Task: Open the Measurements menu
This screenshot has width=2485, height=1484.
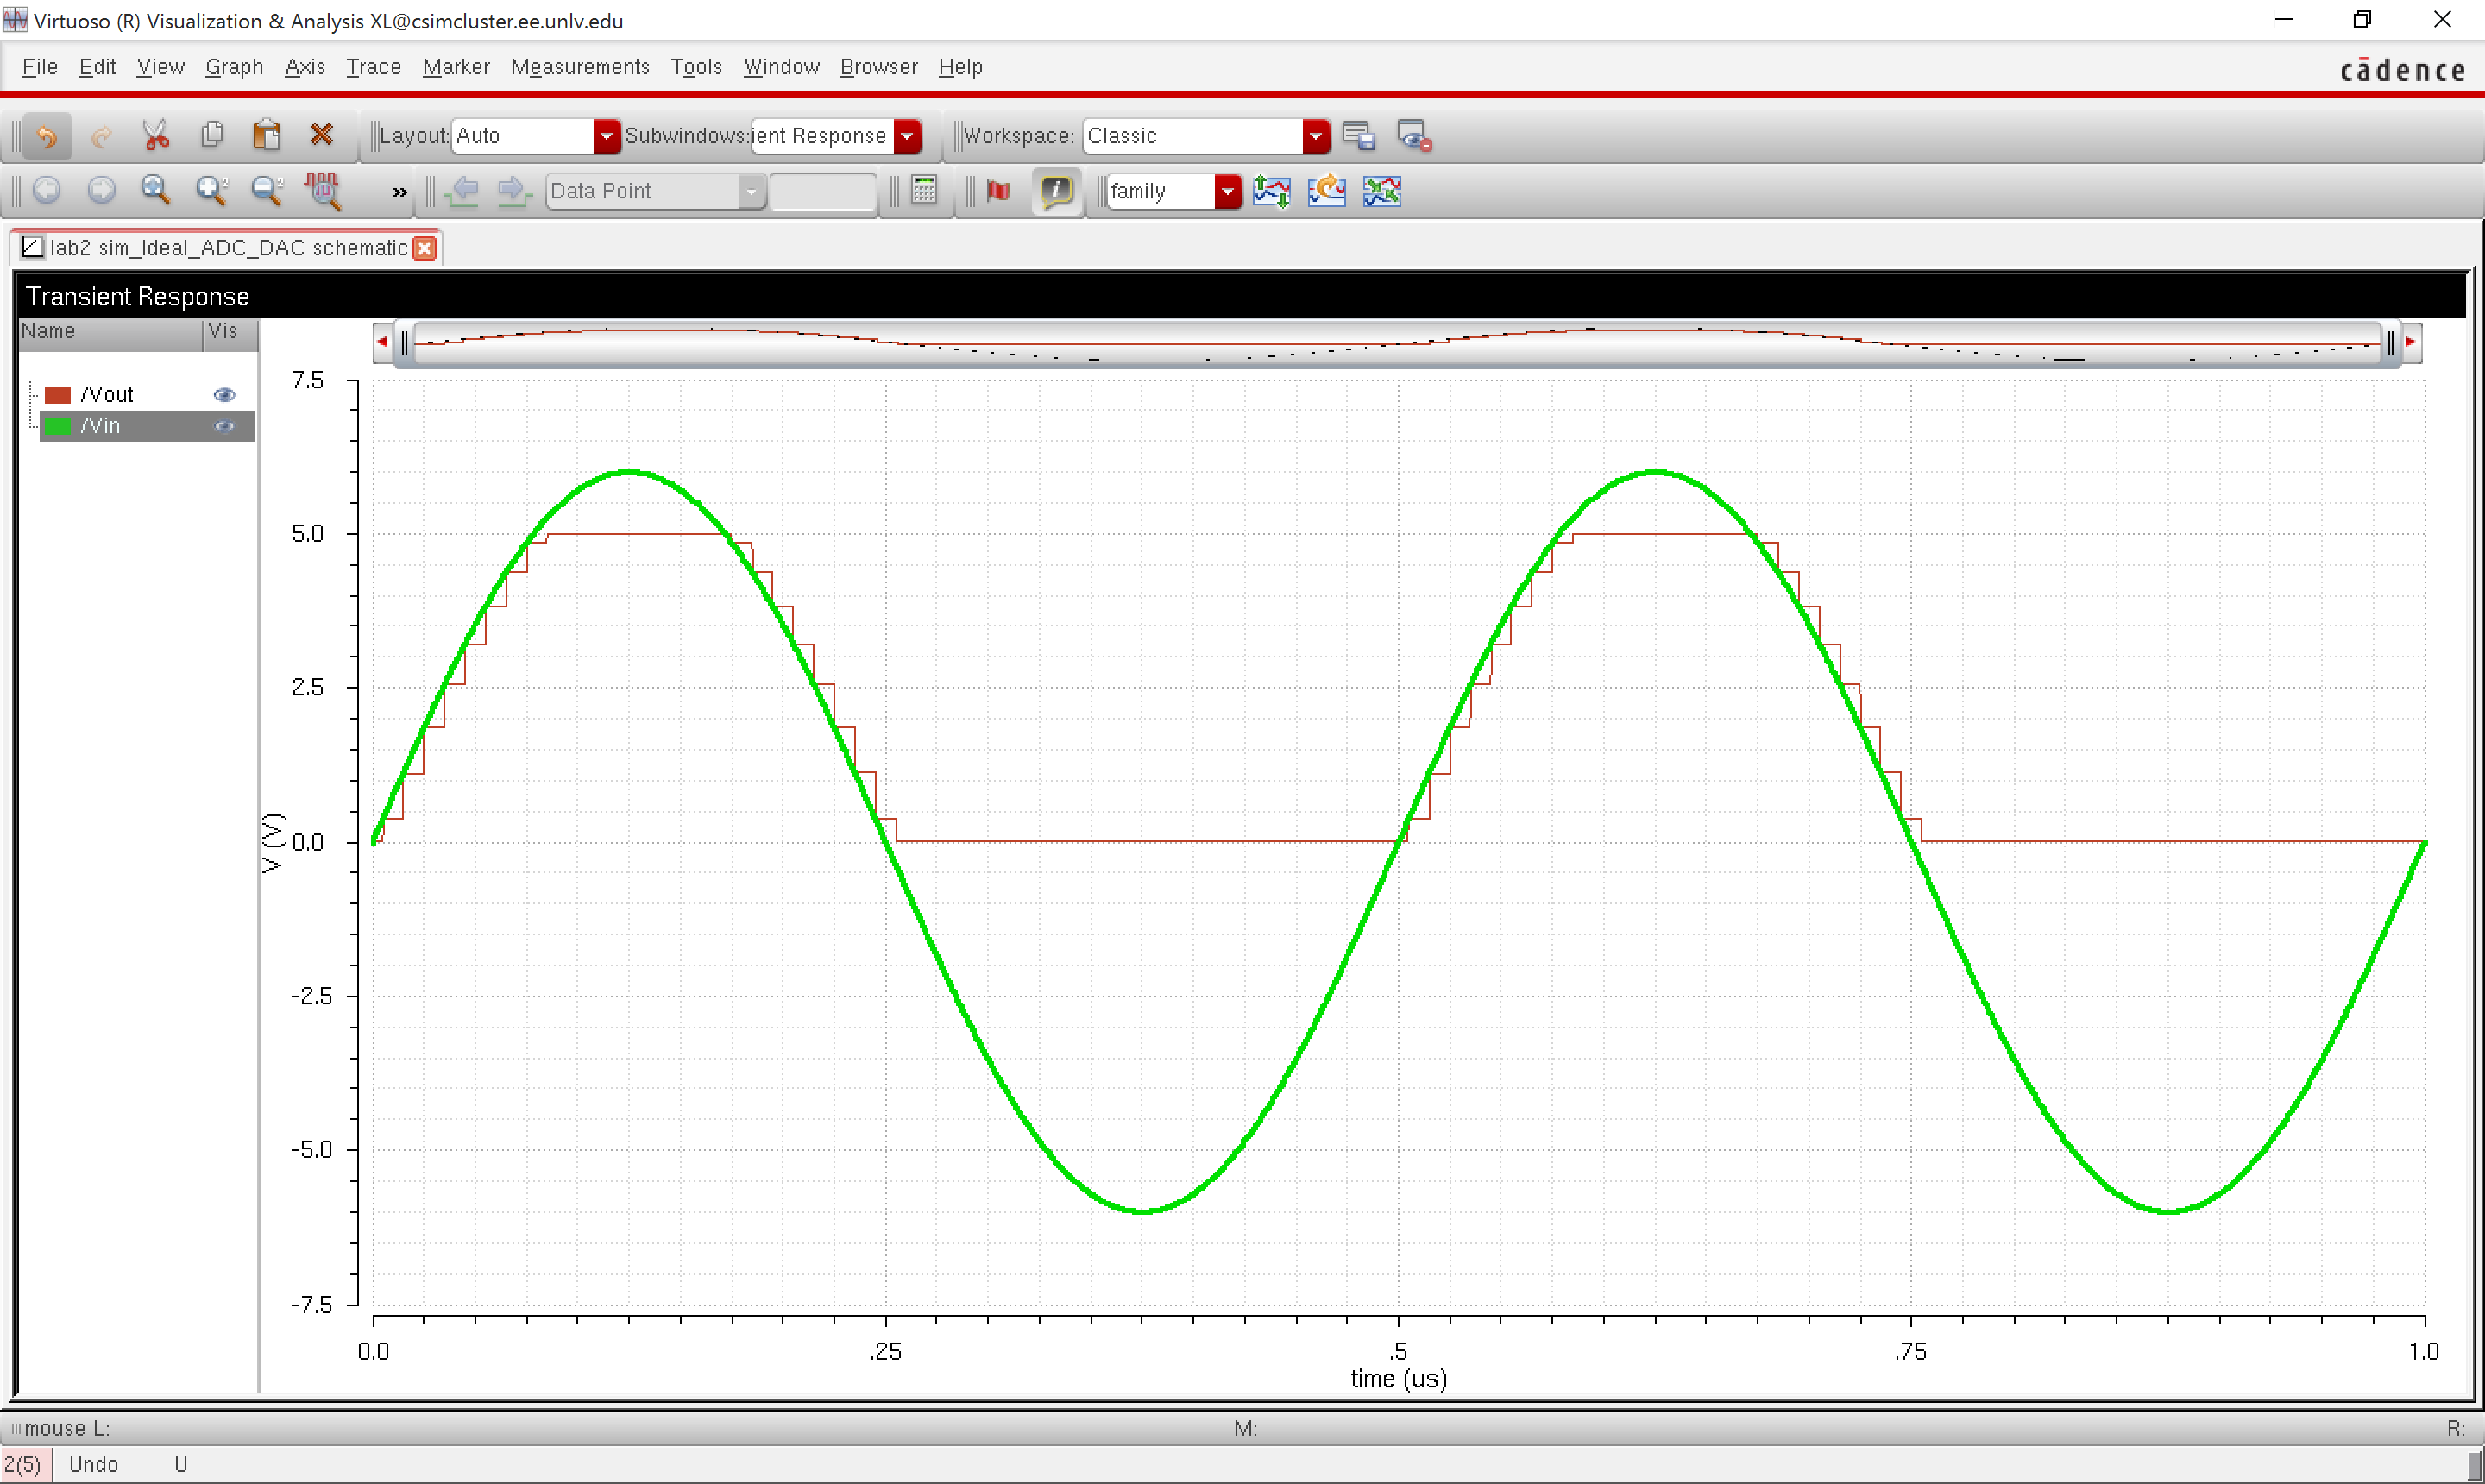Action: 580,66
